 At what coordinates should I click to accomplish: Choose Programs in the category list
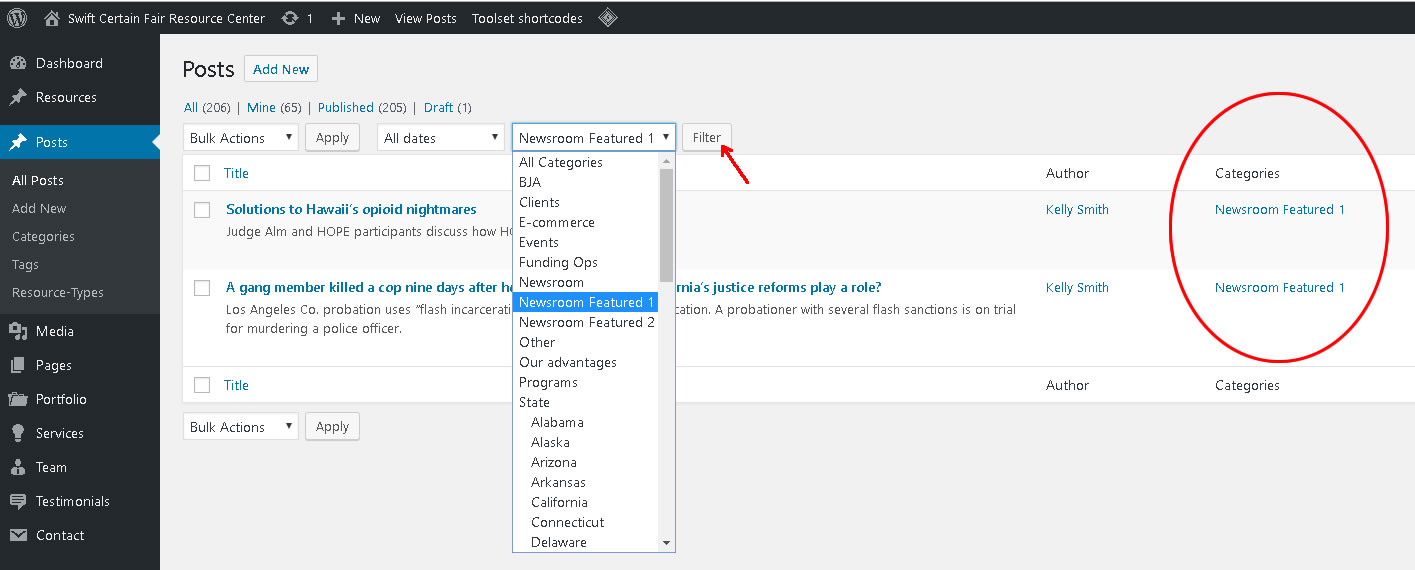pyautogui.click(x=585, y=382)
